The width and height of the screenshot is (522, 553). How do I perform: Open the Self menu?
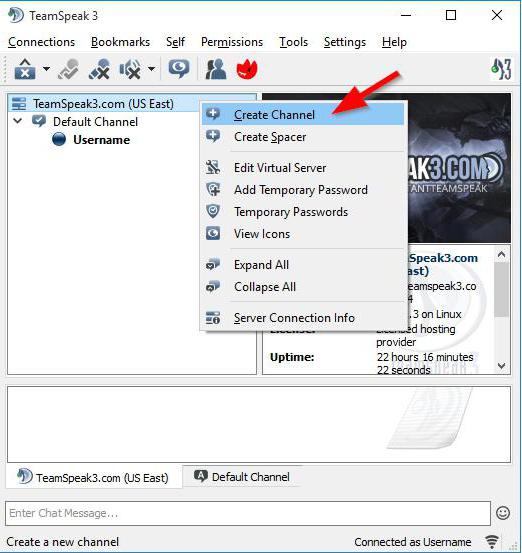point(175,42)
